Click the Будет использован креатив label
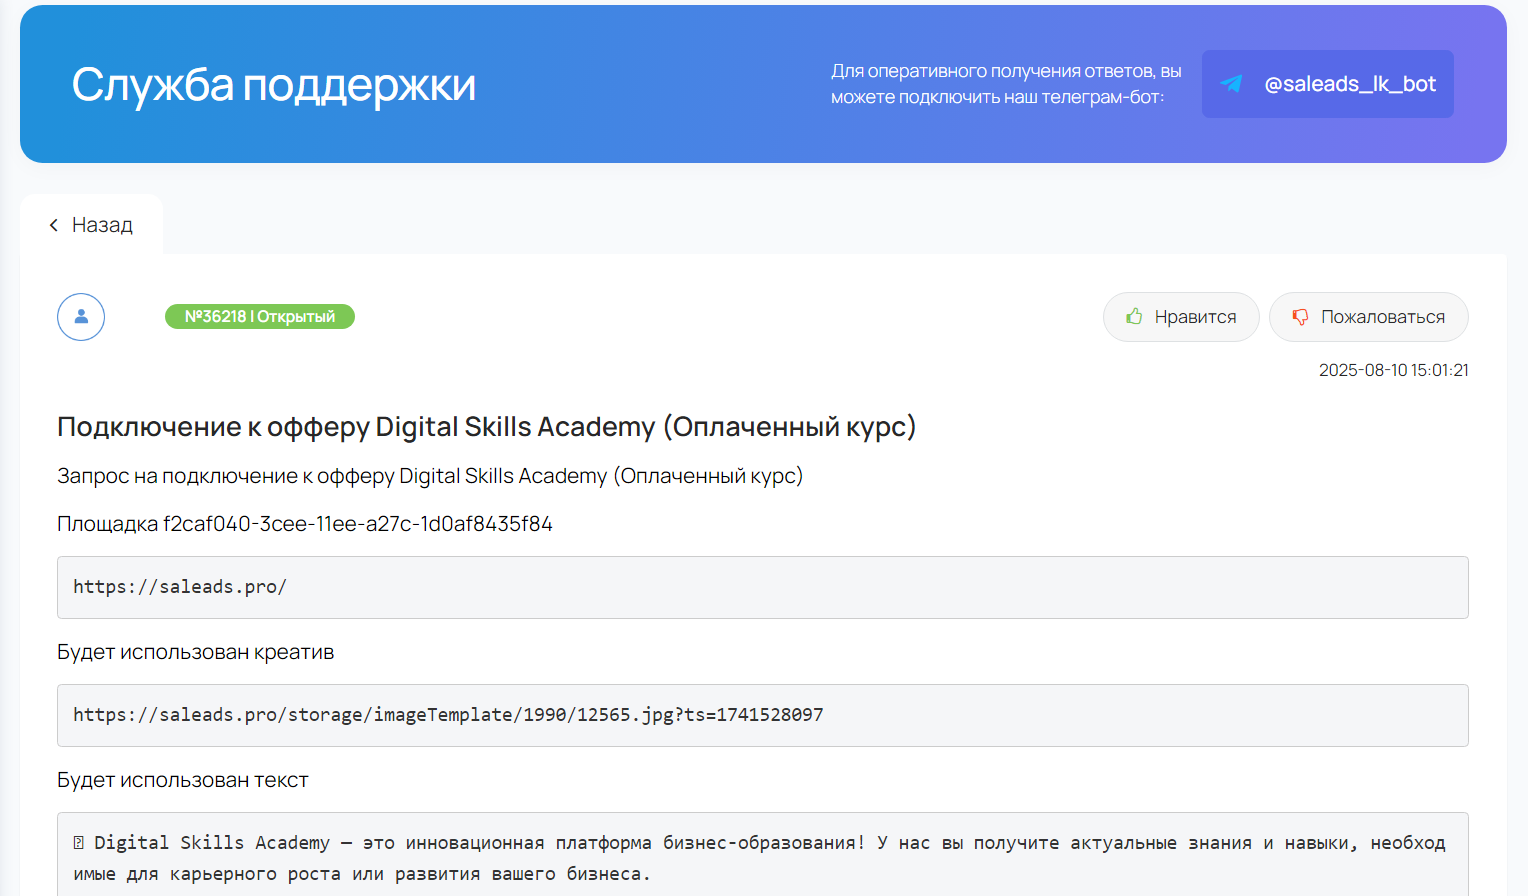The width and height of the screenshot is (1528, 896). [x=196, y=652]
